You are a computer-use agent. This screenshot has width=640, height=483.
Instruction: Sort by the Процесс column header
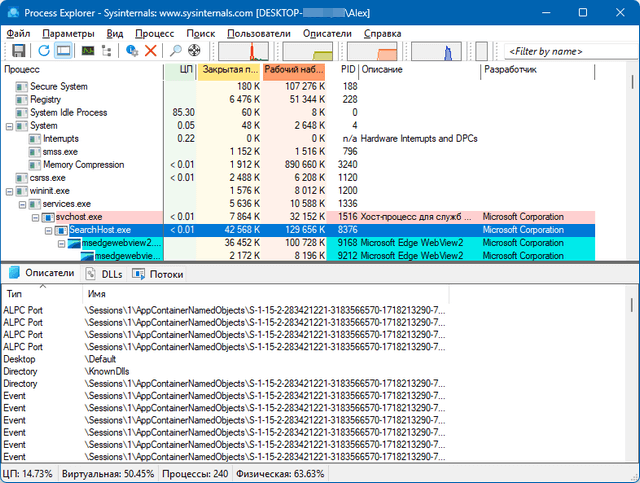click(x=82, y=70)
